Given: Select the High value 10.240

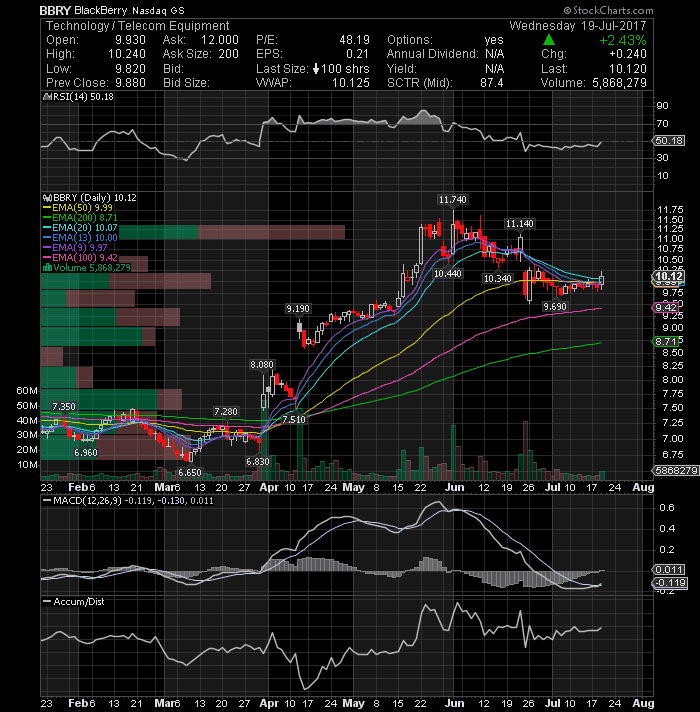Looking at the screenshot, I should tap(127, 54).
